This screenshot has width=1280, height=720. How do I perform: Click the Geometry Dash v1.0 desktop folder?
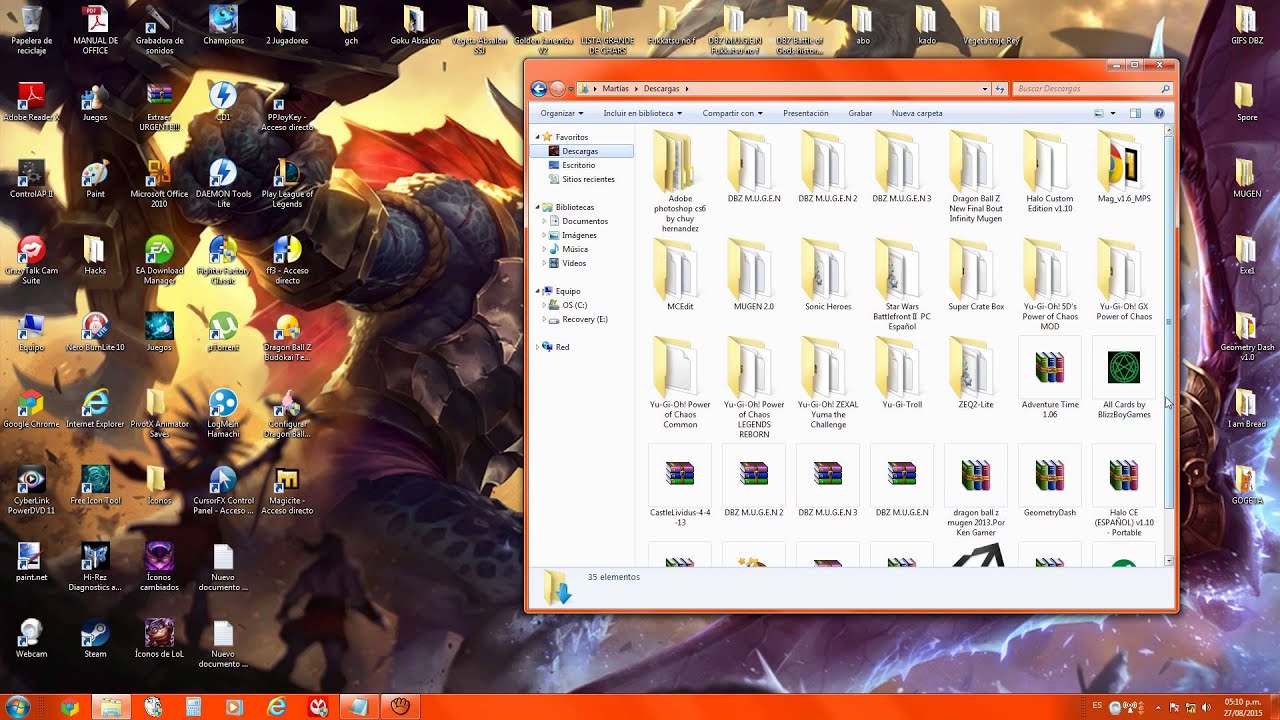click(x=1246, y=337)
